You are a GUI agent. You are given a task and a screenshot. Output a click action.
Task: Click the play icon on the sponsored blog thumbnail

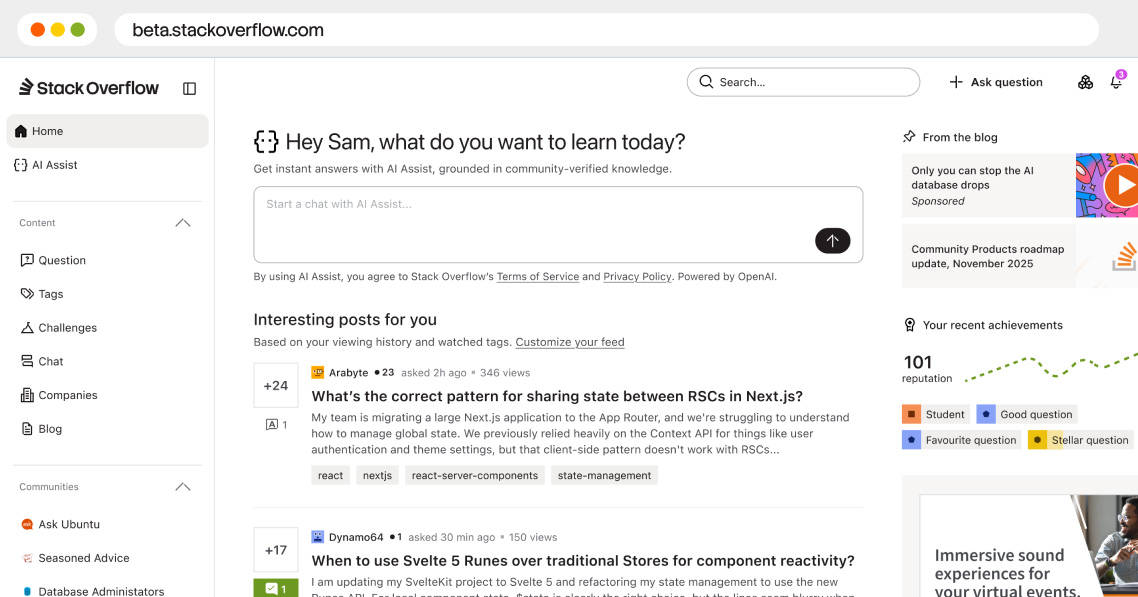(1123, 185)
